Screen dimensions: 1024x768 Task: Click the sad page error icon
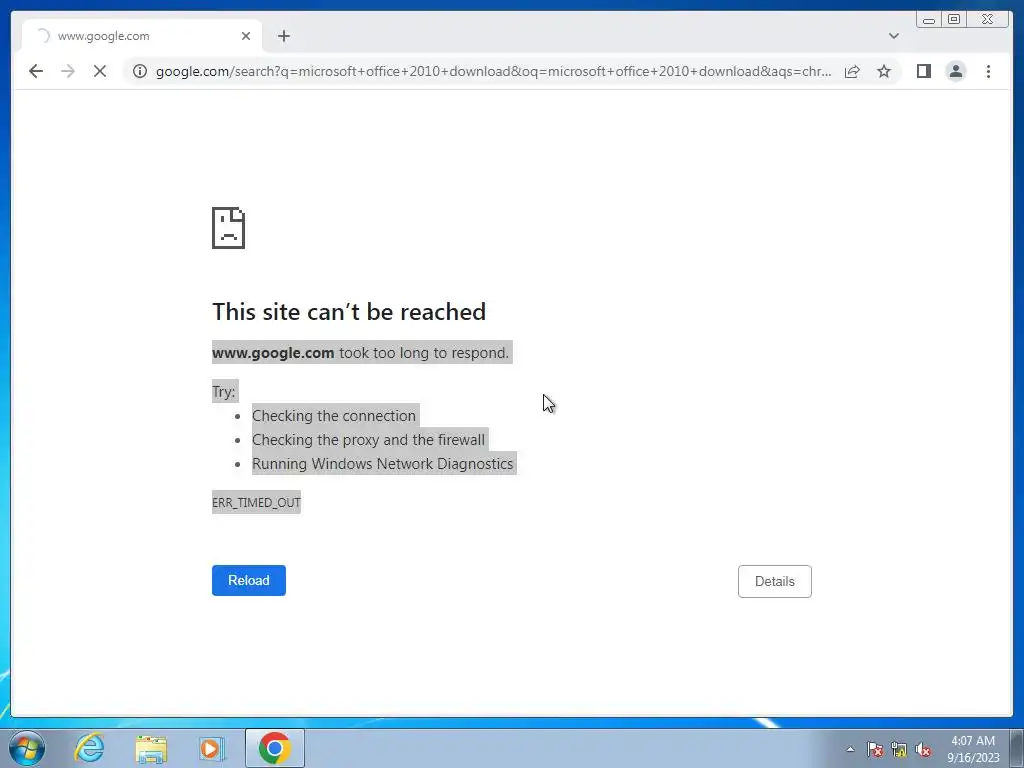point(229,228)
